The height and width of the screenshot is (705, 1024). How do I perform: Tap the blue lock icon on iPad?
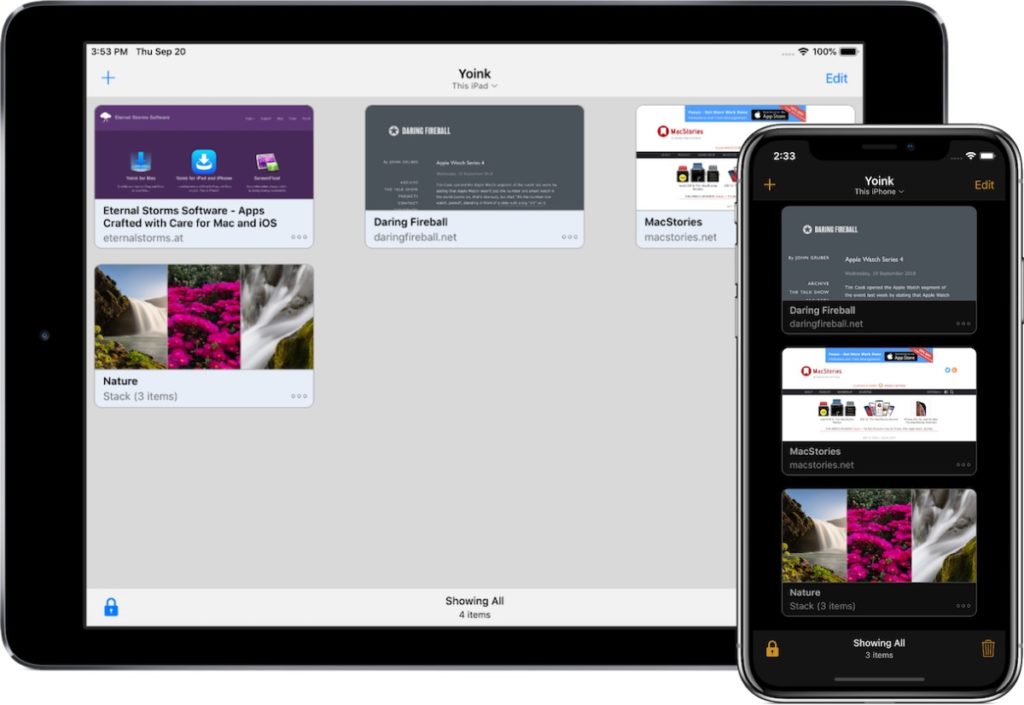(111, 607)
